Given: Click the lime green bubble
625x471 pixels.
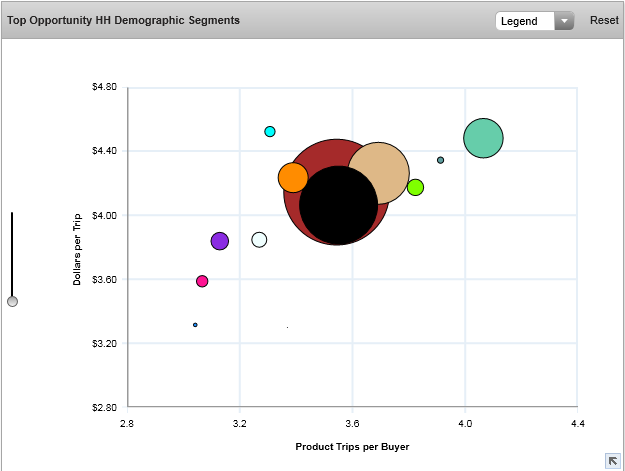Looking at the screenshot, I should 415,187.
